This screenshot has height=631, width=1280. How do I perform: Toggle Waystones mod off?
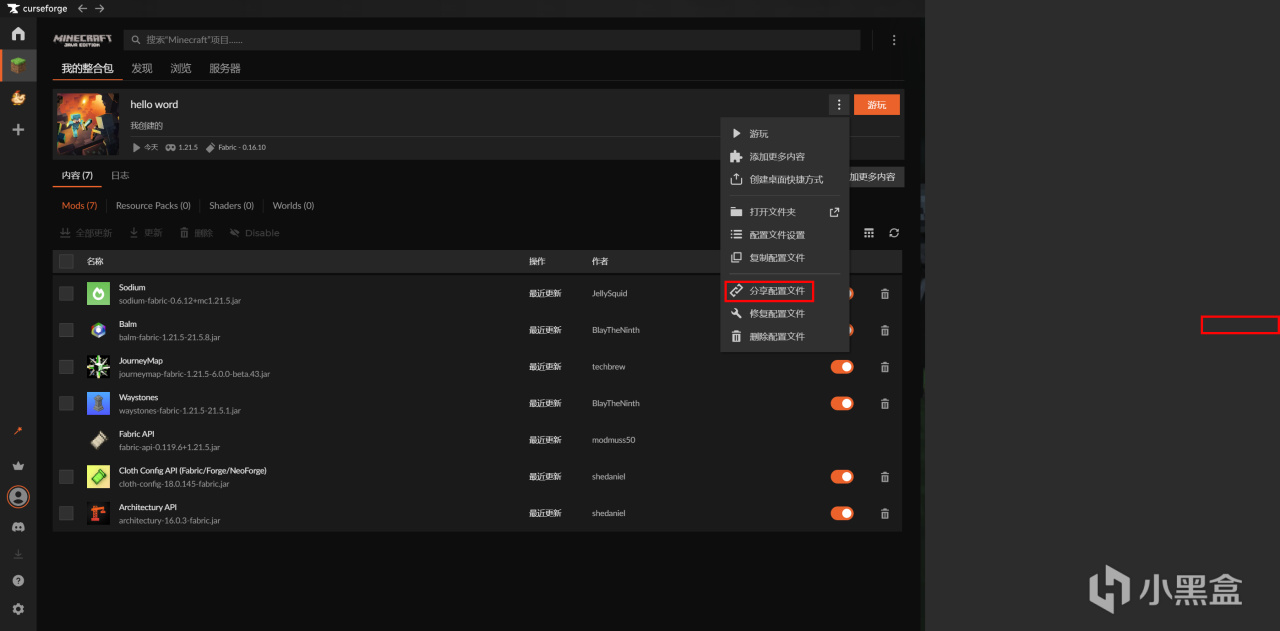point(842,404)
